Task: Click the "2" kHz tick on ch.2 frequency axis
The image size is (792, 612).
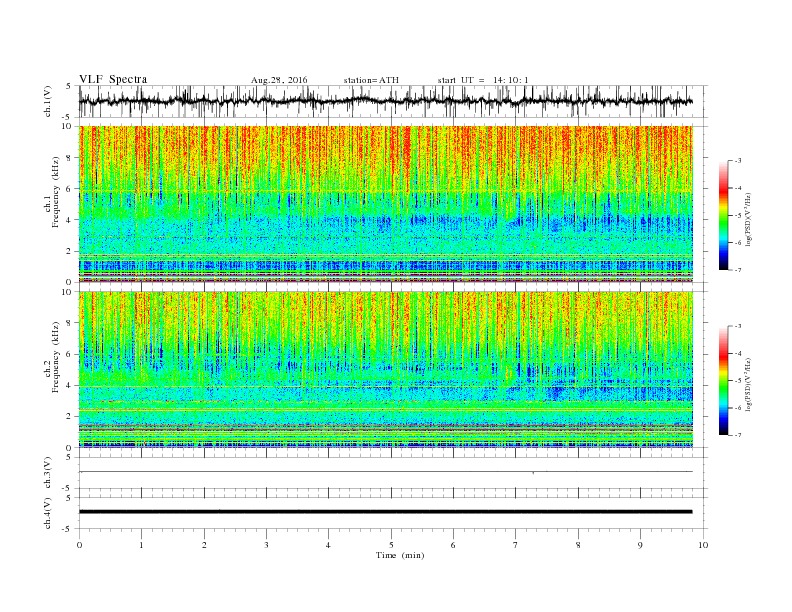Action: (x=70, y=417)
